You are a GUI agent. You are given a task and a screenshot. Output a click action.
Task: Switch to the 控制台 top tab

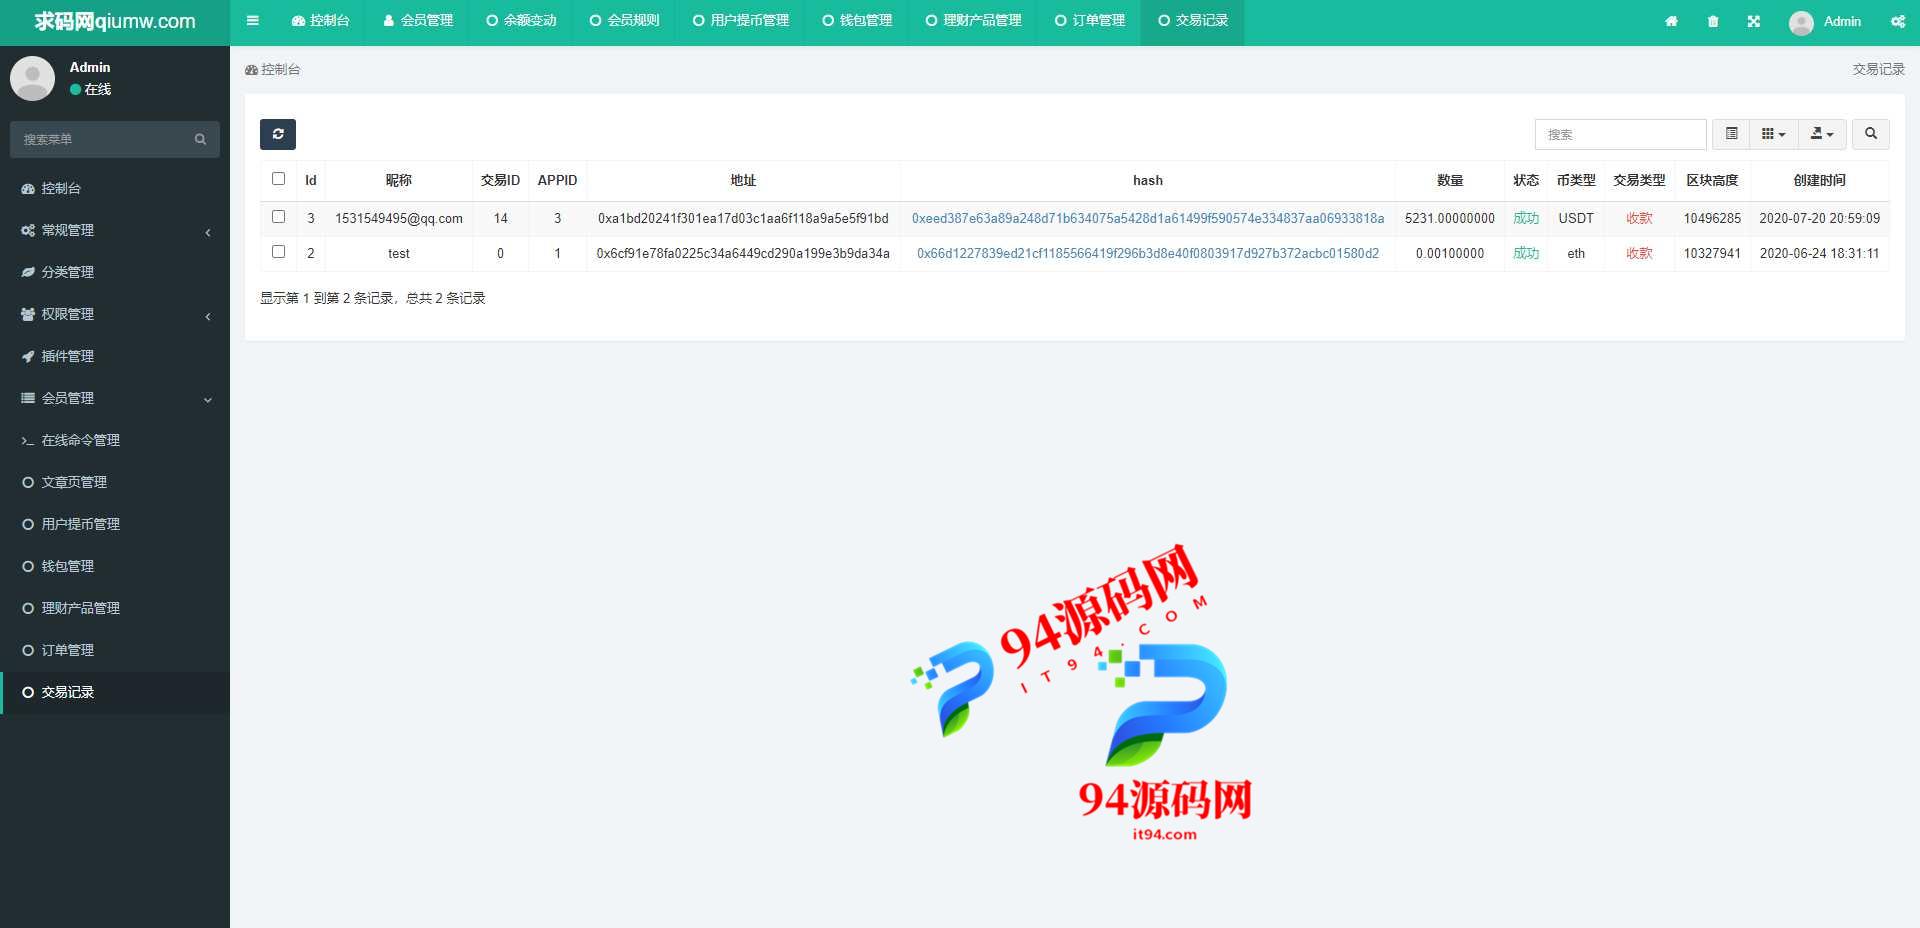[x=320, y=21]
